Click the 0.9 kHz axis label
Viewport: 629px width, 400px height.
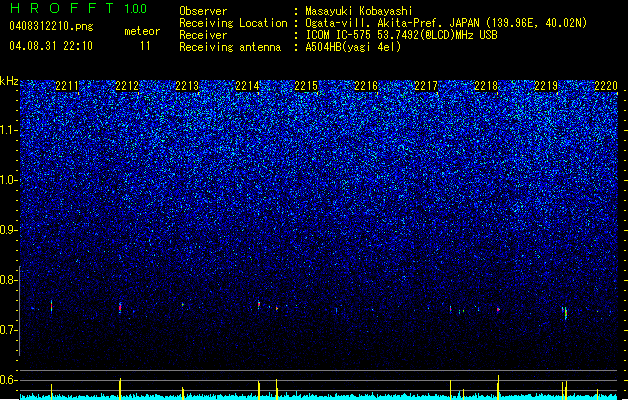(9, 230)
